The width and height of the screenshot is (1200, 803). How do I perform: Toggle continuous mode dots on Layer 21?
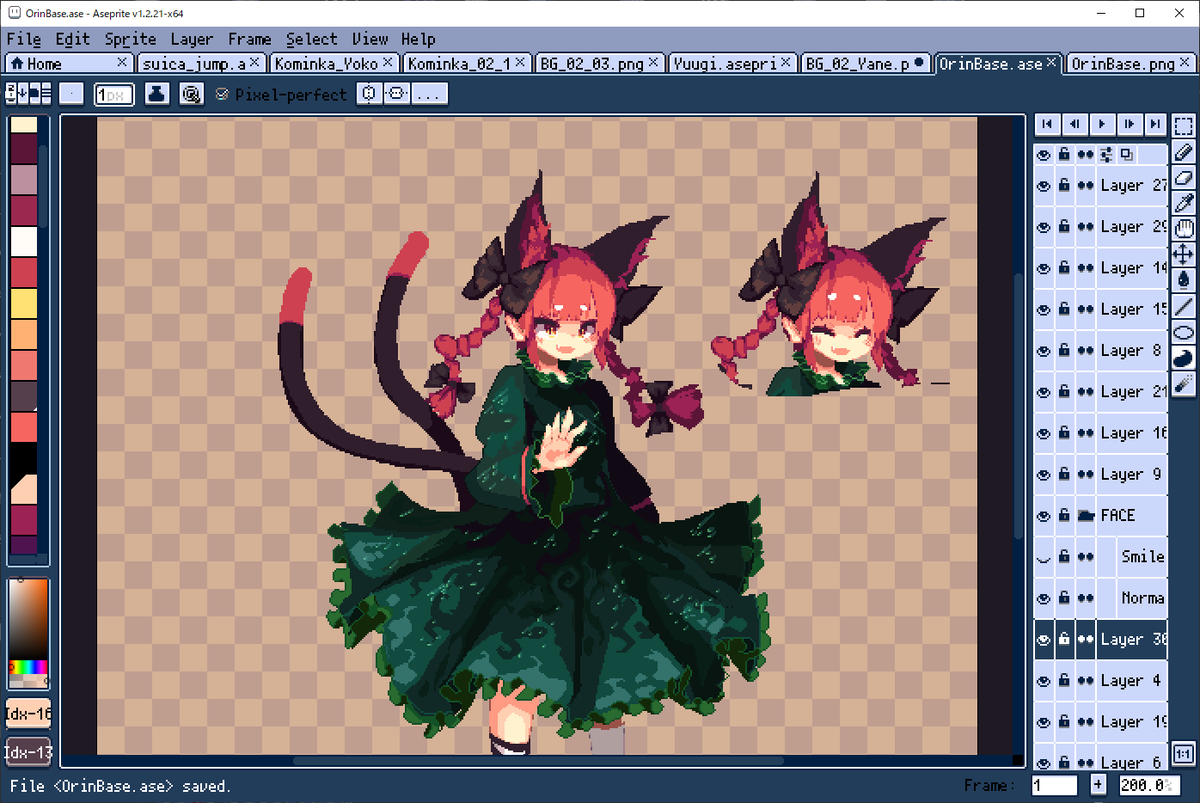point(1086,392)
